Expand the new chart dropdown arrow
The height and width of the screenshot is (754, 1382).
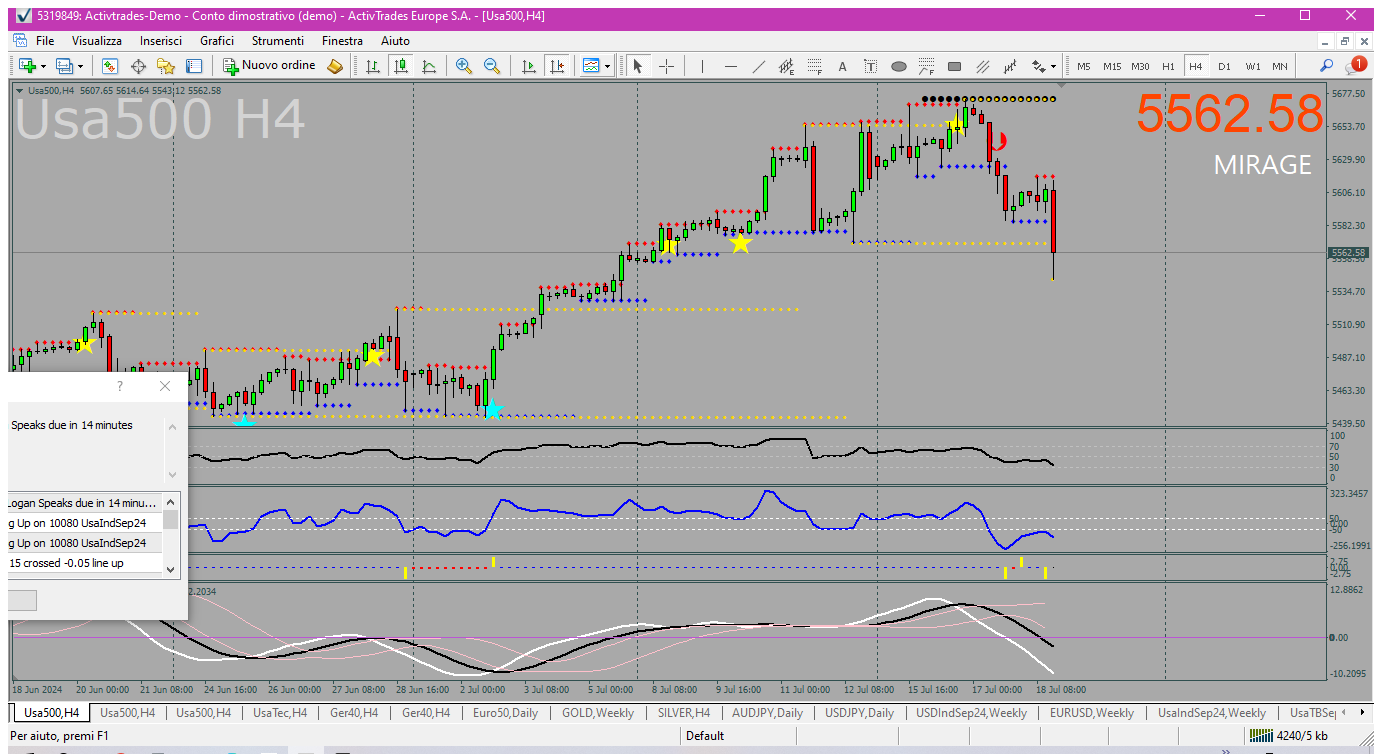coord(43,66)
